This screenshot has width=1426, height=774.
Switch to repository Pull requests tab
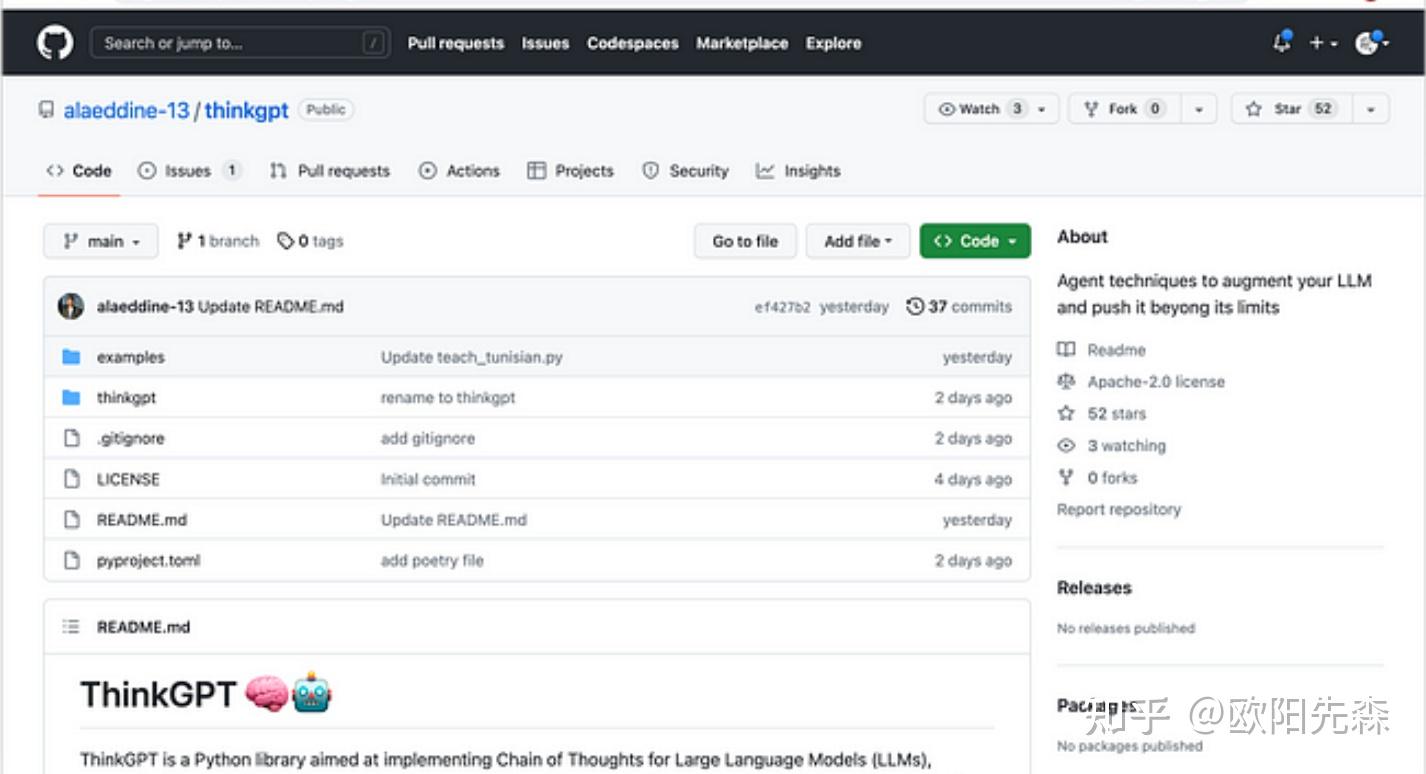pos(330,171)
